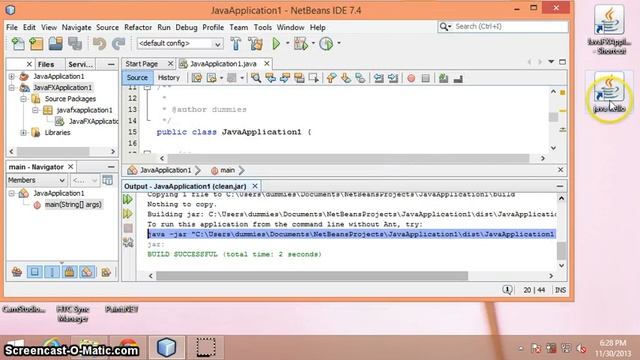Click the Output panel horizontal scrollbar
Image resolution: width=640 pixels, height=360 pixels.
[312, 276]
